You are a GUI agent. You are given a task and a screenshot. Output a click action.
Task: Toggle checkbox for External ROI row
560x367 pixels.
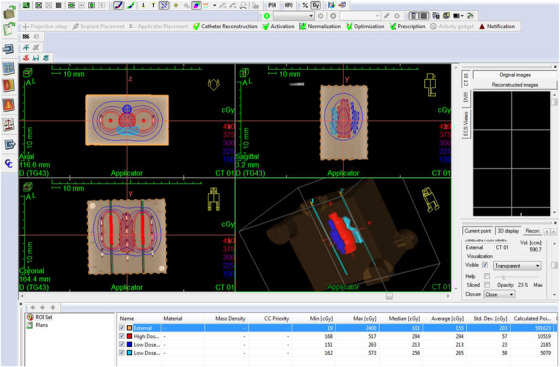[122, 328]
